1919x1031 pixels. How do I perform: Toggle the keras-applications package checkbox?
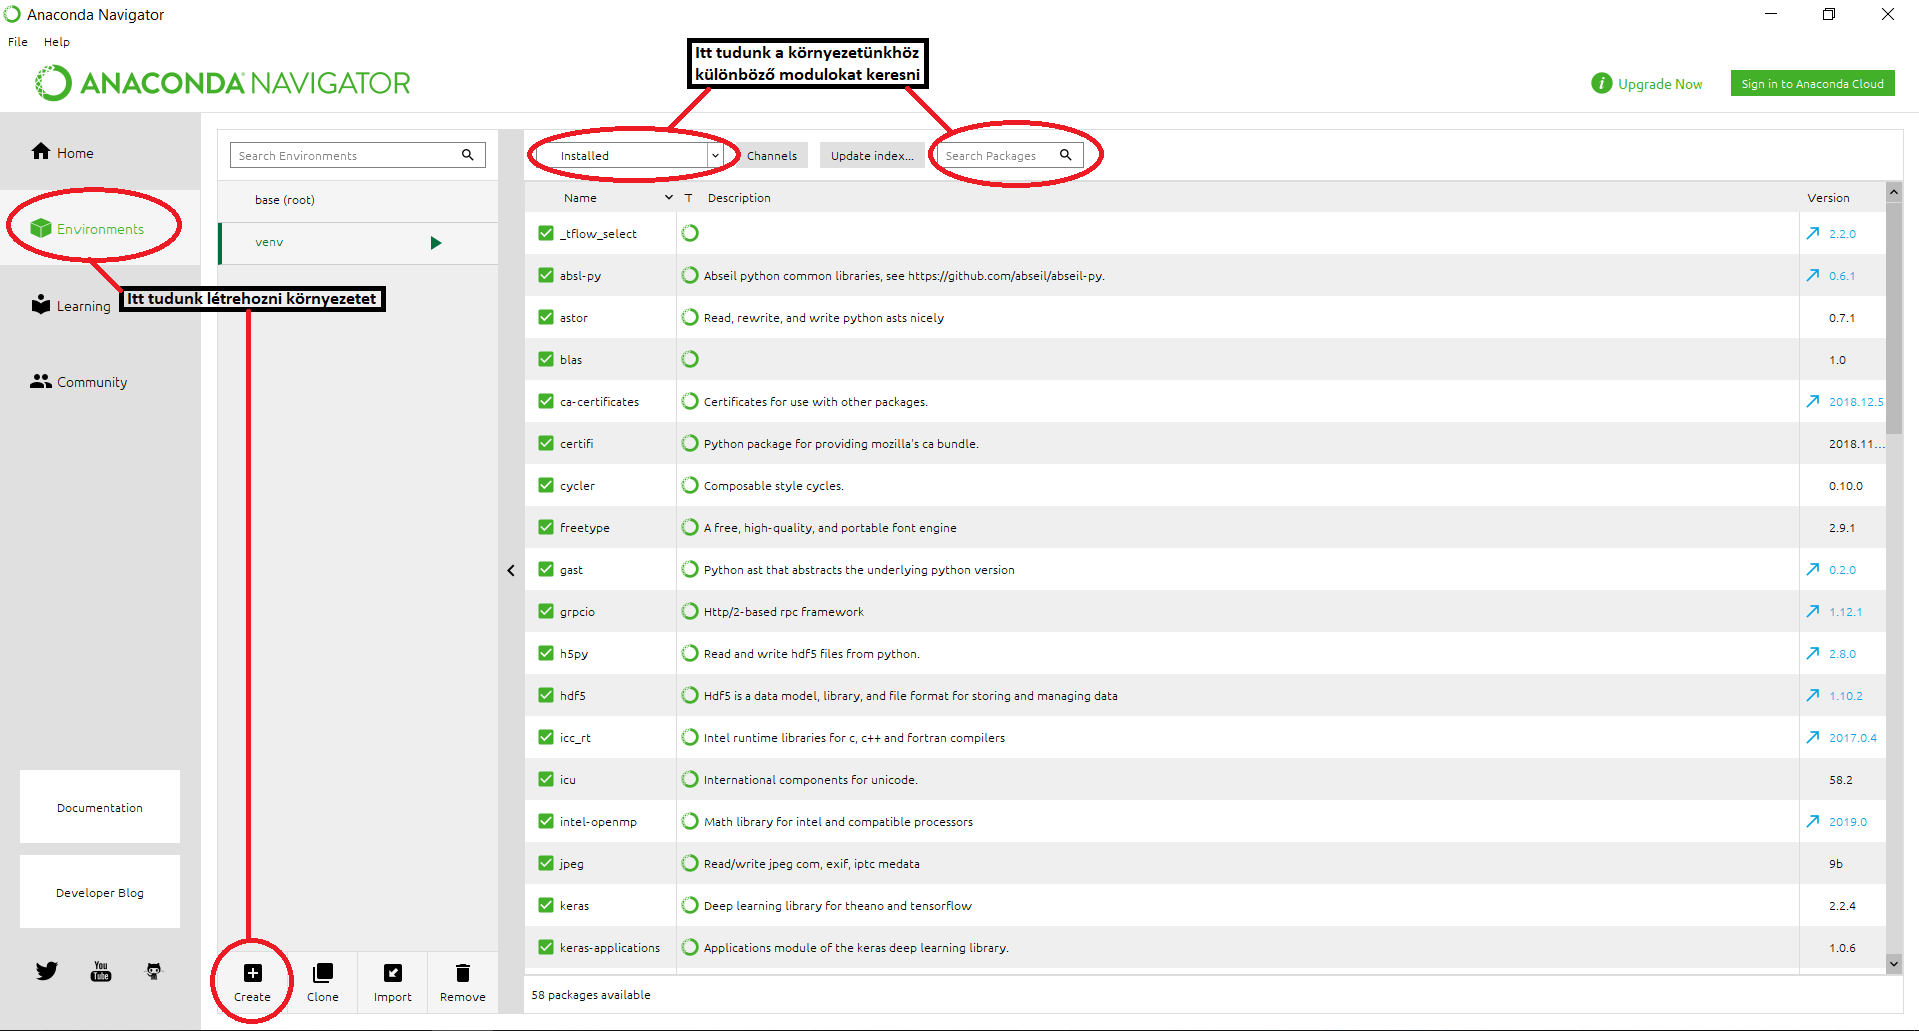(x=546, y=947)
